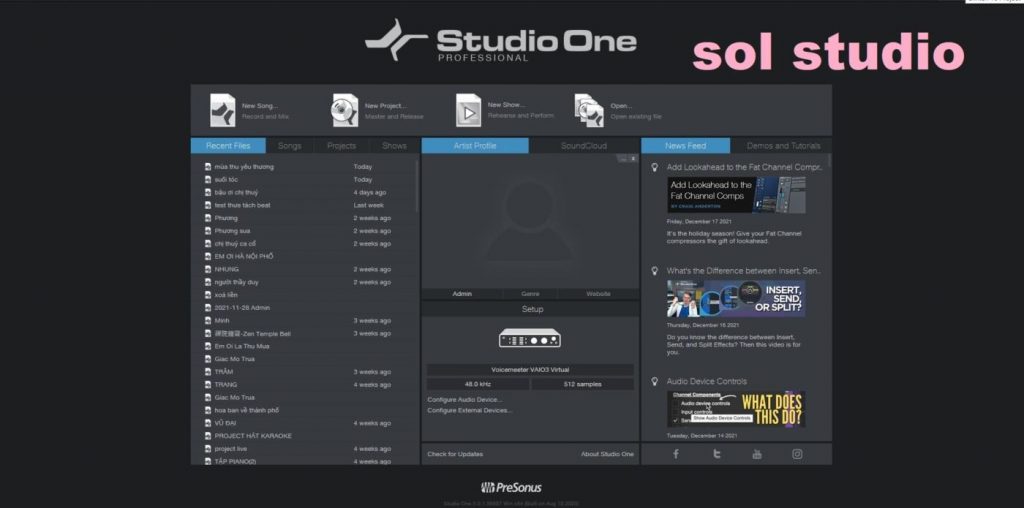This screenshot has height=508, width=1024.
Task: Click the Admin artist name field
Action: [462, 294]
